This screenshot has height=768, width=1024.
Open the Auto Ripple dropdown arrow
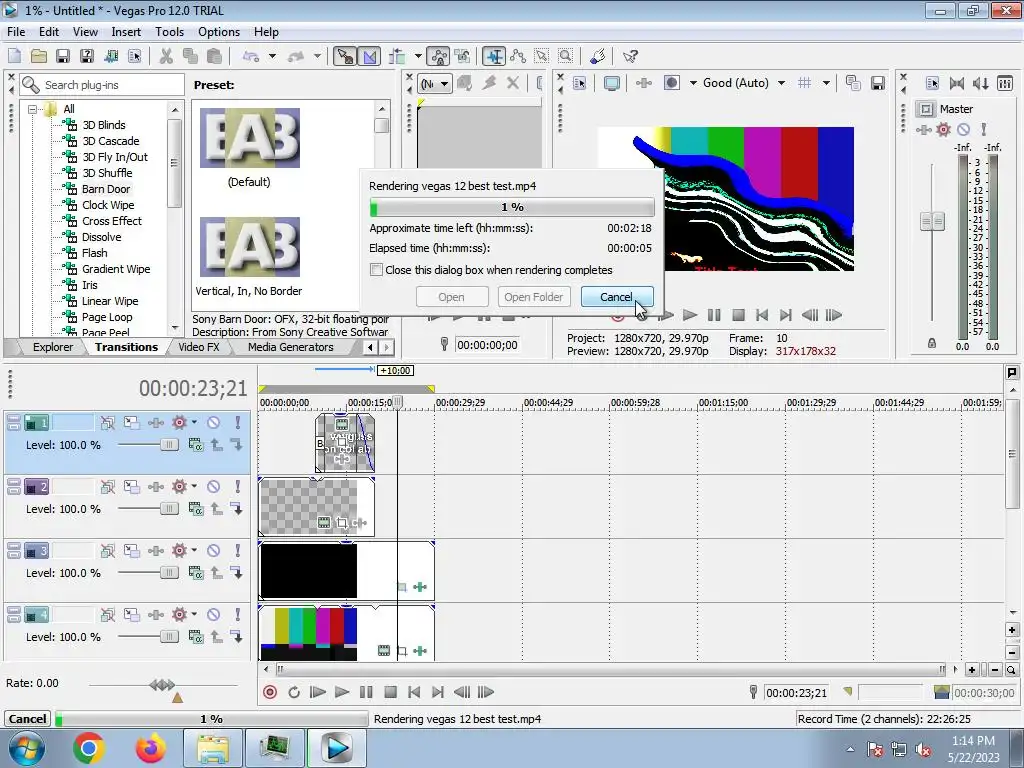tap(418, 56)
